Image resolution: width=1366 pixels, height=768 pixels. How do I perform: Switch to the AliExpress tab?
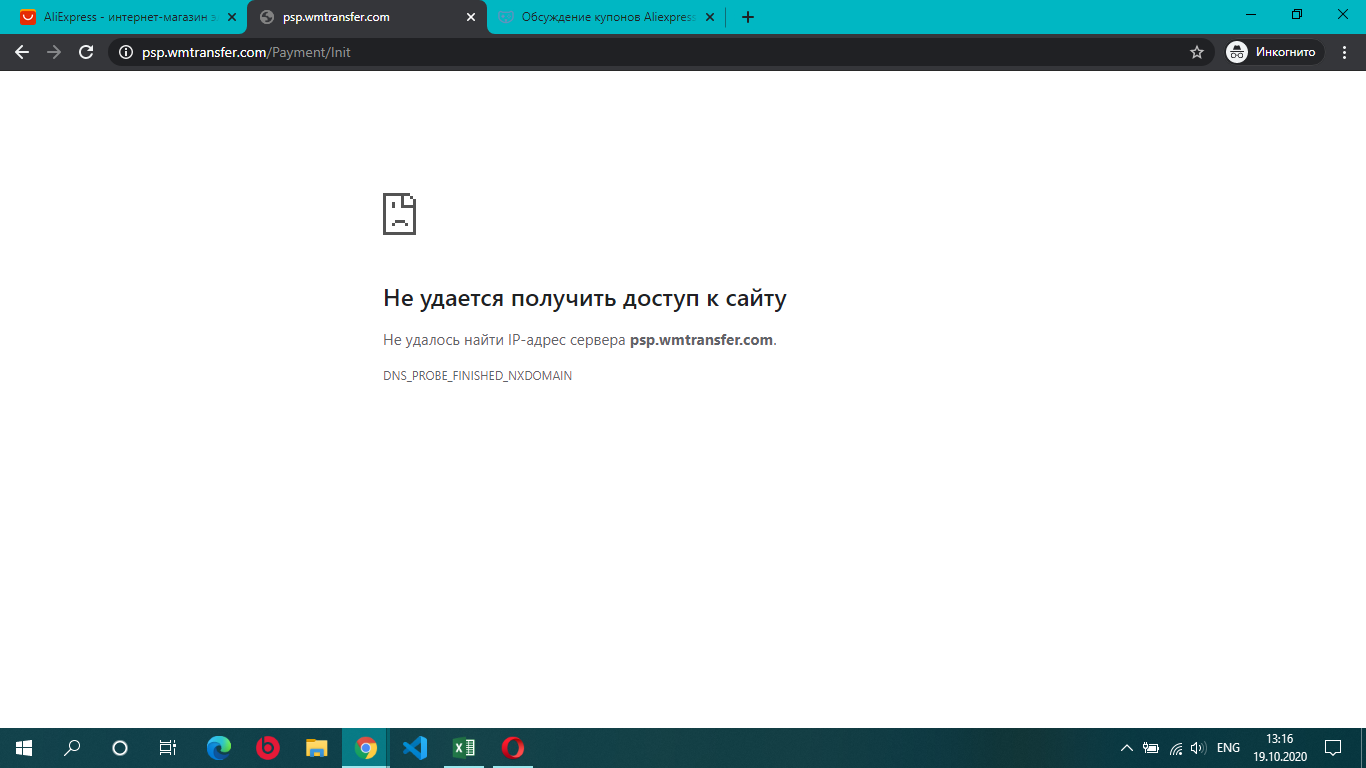pos(125,17)
